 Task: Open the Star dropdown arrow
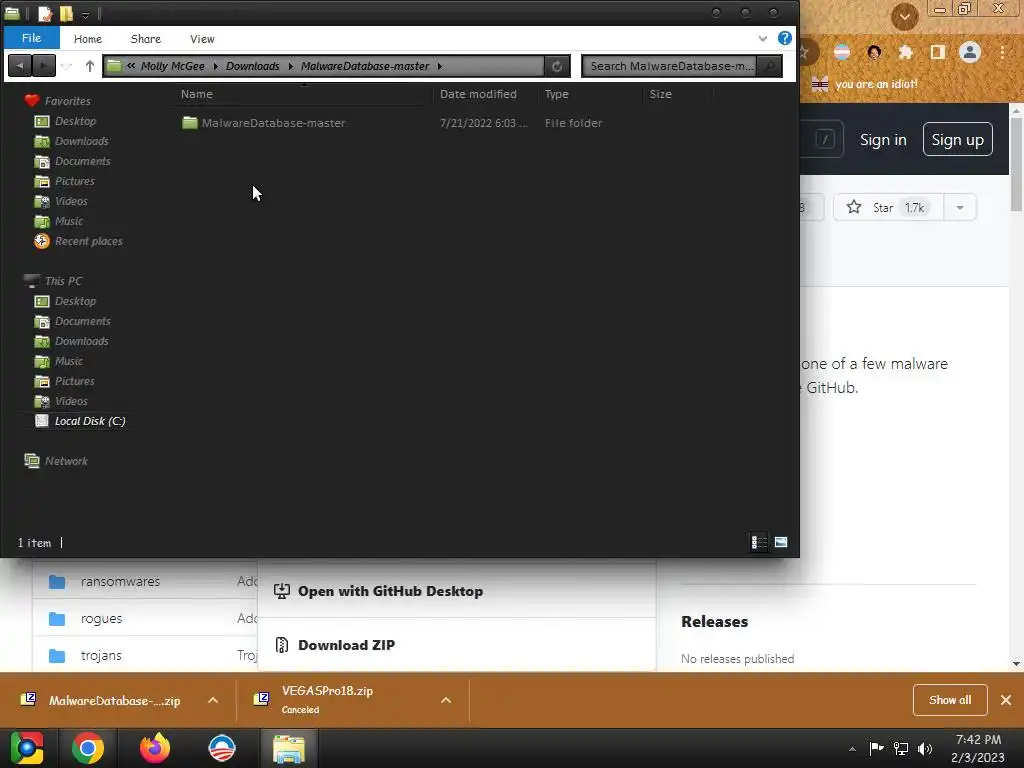[x=960, y=208]
